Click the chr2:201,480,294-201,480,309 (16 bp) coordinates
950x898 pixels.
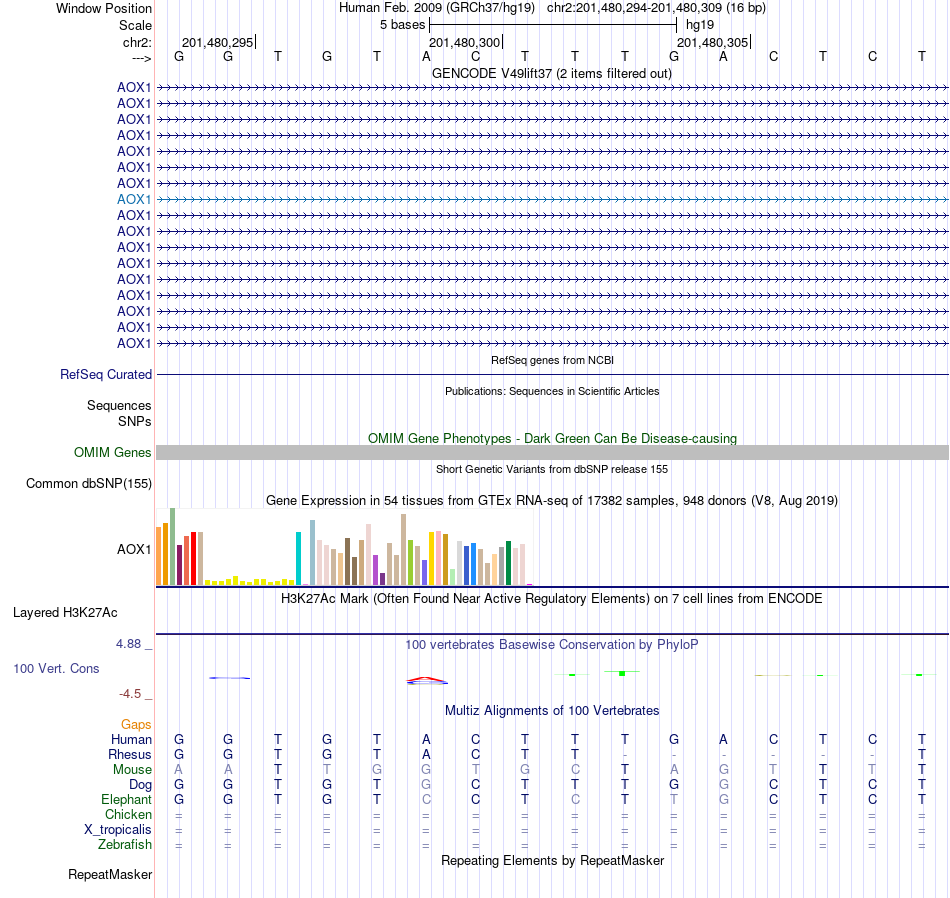tap(656, 8)
